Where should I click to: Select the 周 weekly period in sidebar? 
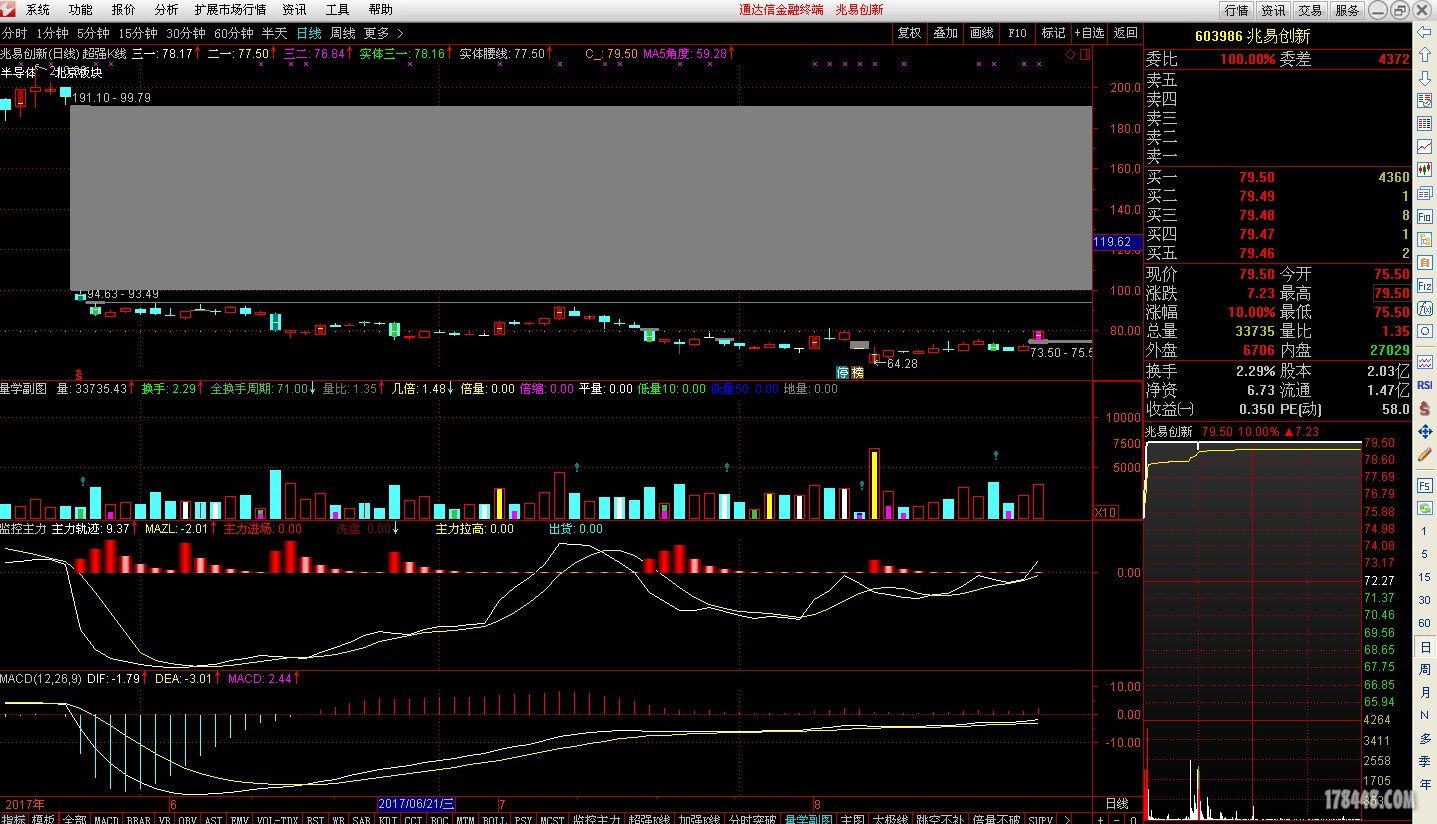click(1425, 670)
